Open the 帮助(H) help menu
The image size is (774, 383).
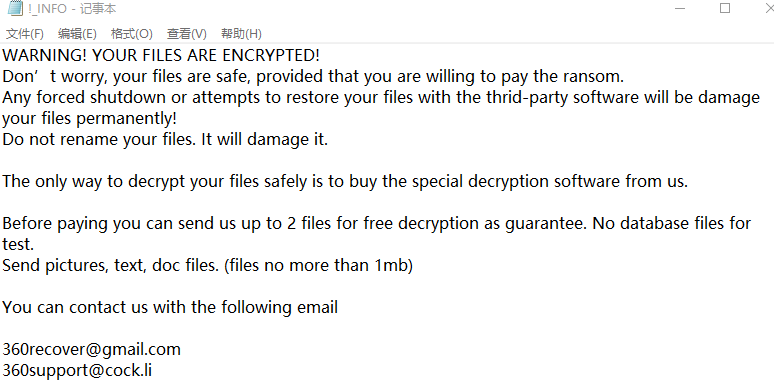coord(241,34)
